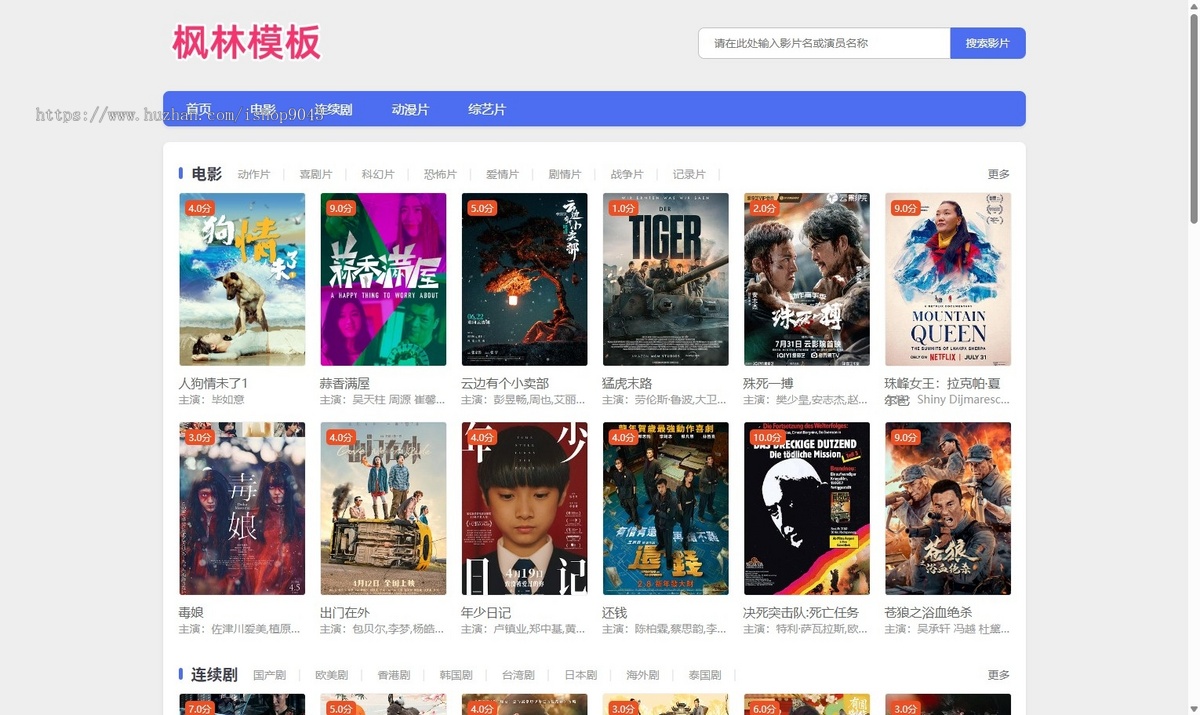Click the 搜索影片 search button

click(x=987, y=43)
